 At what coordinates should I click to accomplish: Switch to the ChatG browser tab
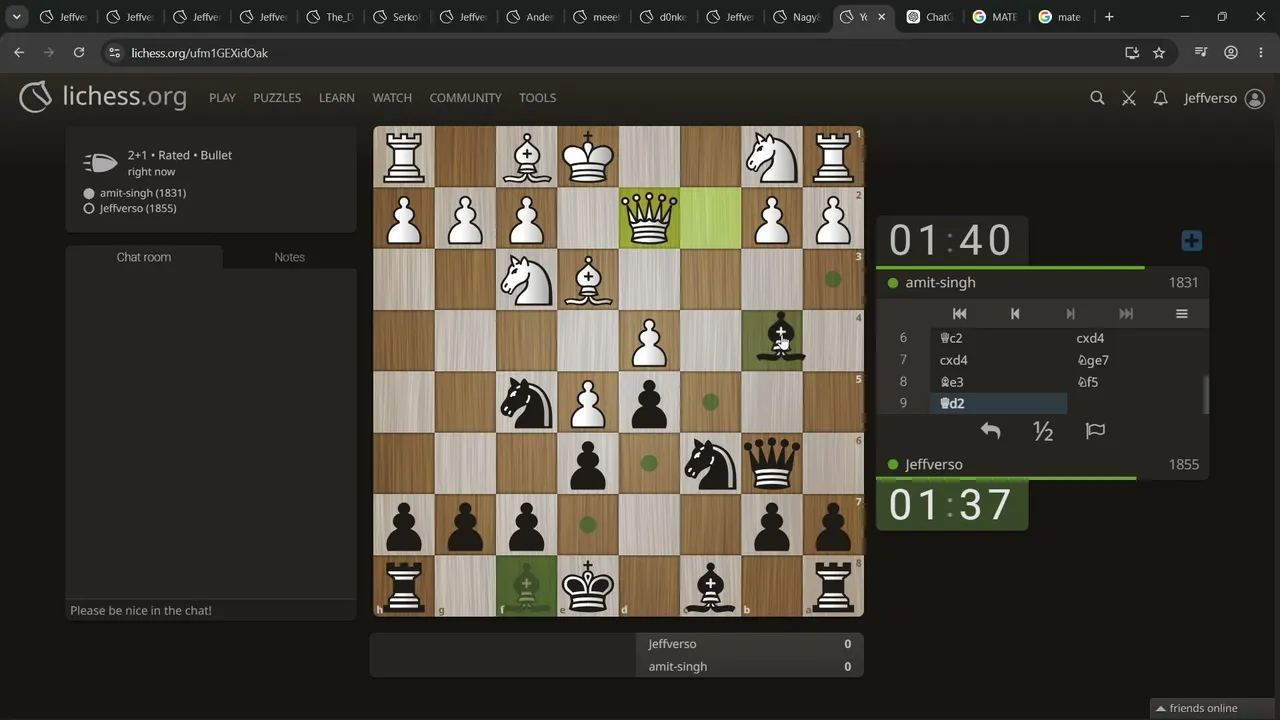pyautogui.click(x=930, y=17)
